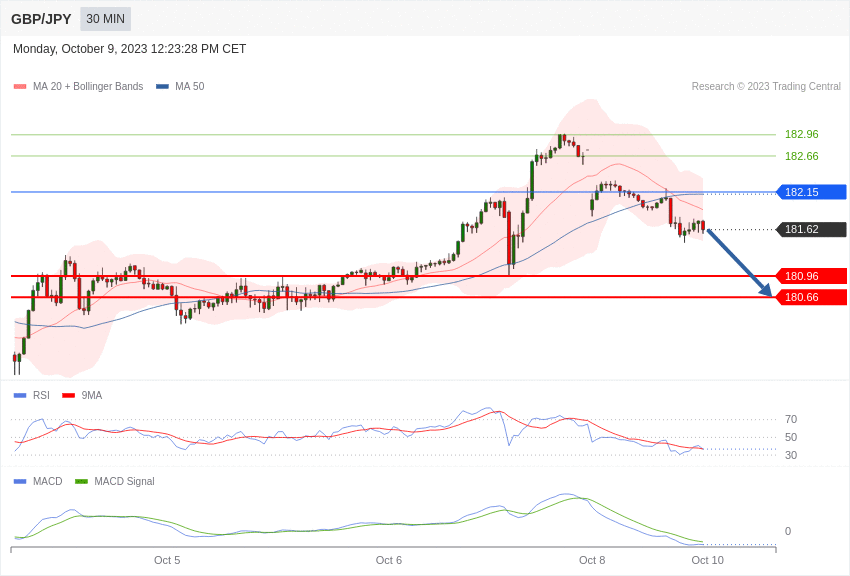Click the Oct 10 date axis label

[x=707, y=560]
